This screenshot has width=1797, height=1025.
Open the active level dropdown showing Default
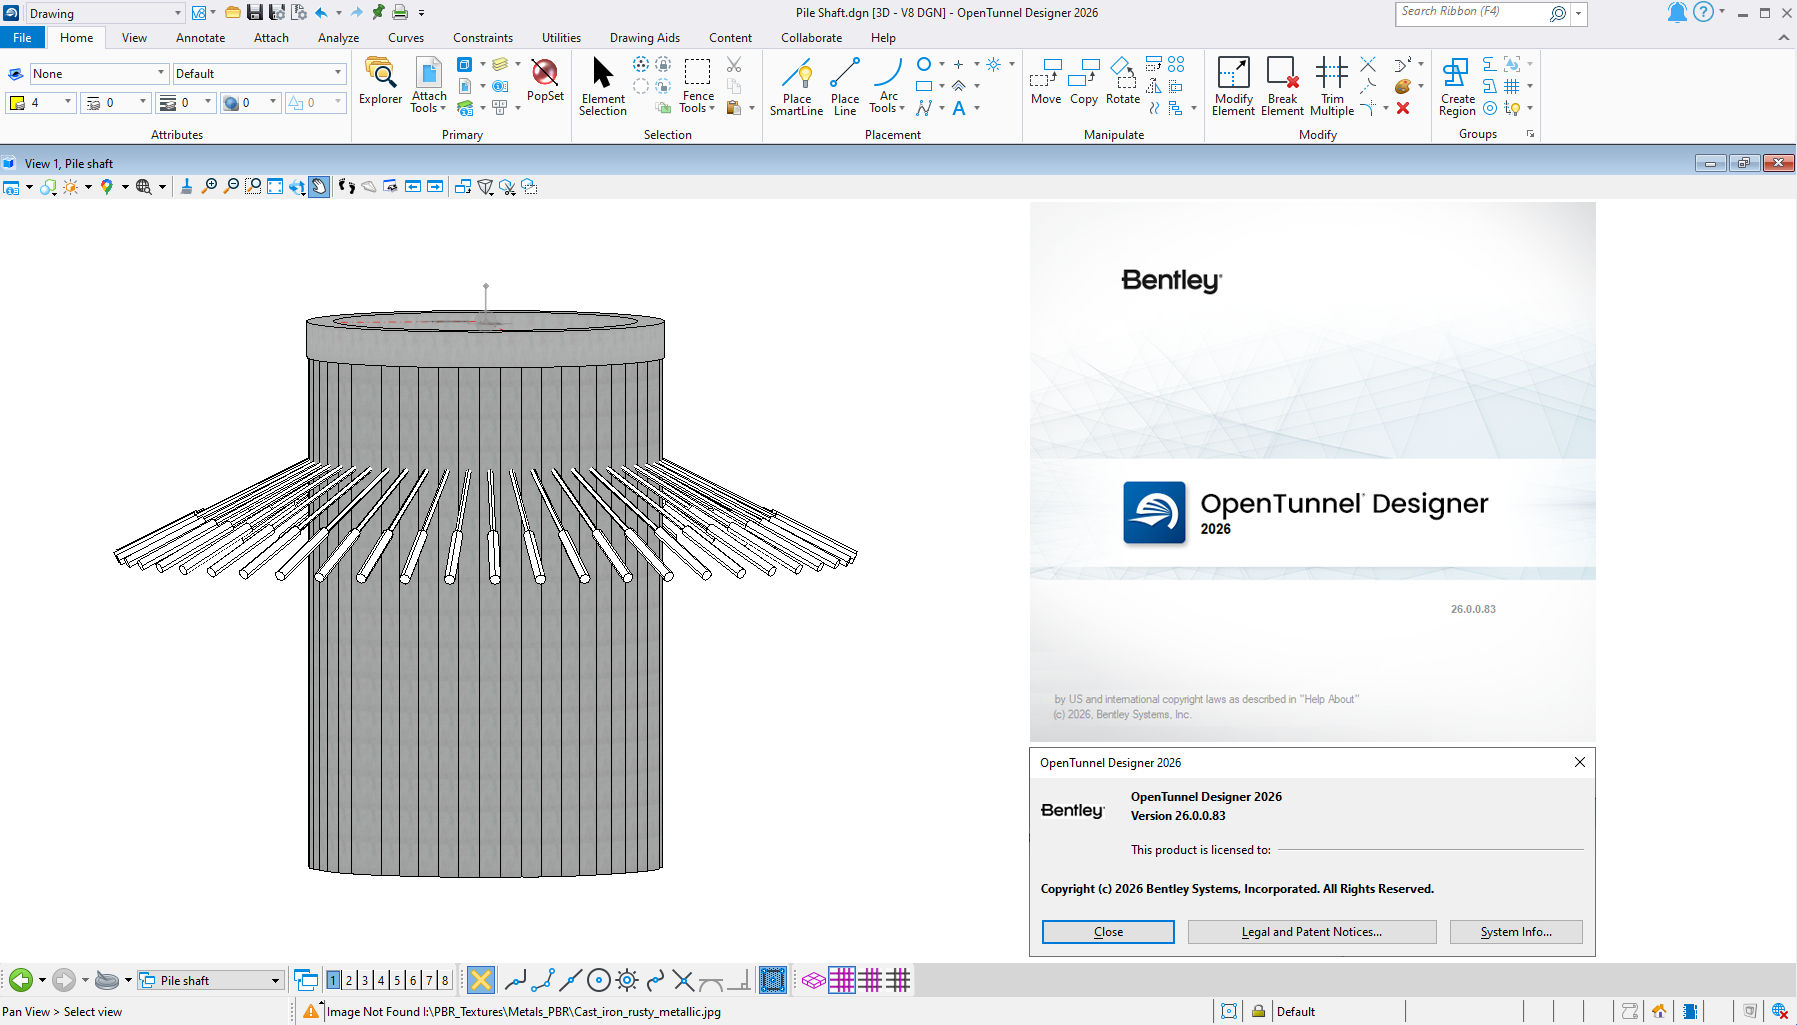click(259, 73)
